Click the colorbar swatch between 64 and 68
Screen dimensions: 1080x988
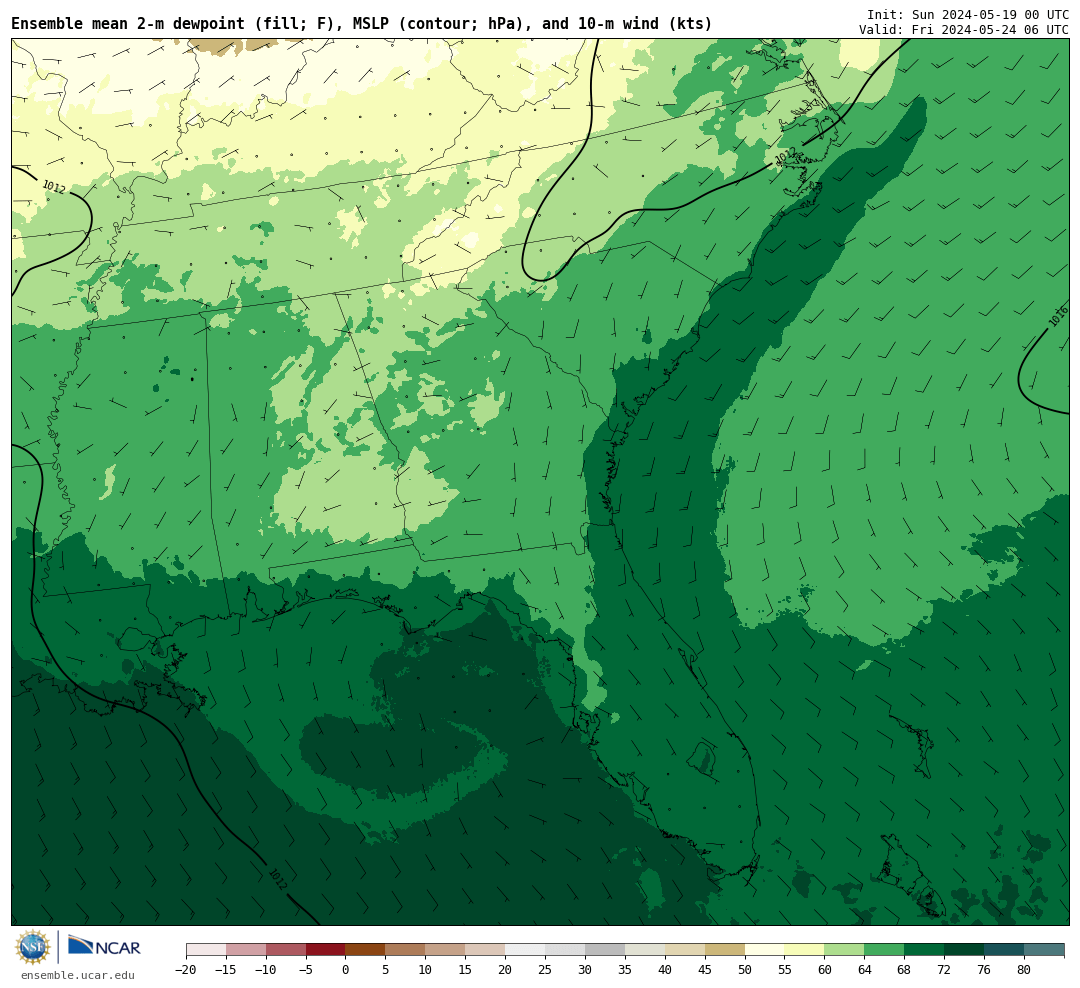tap(884, 950)
